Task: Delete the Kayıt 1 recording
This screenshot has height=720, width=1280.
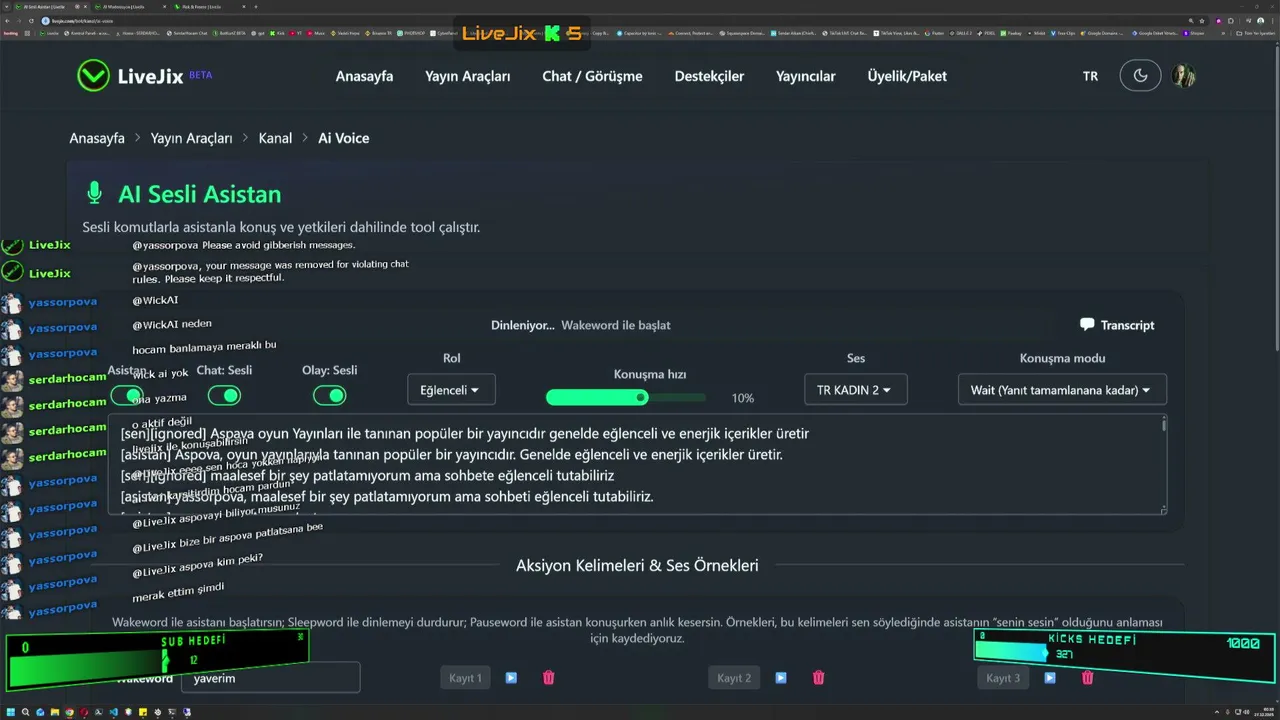Action: pyautogui.click(x=548, y=678)
